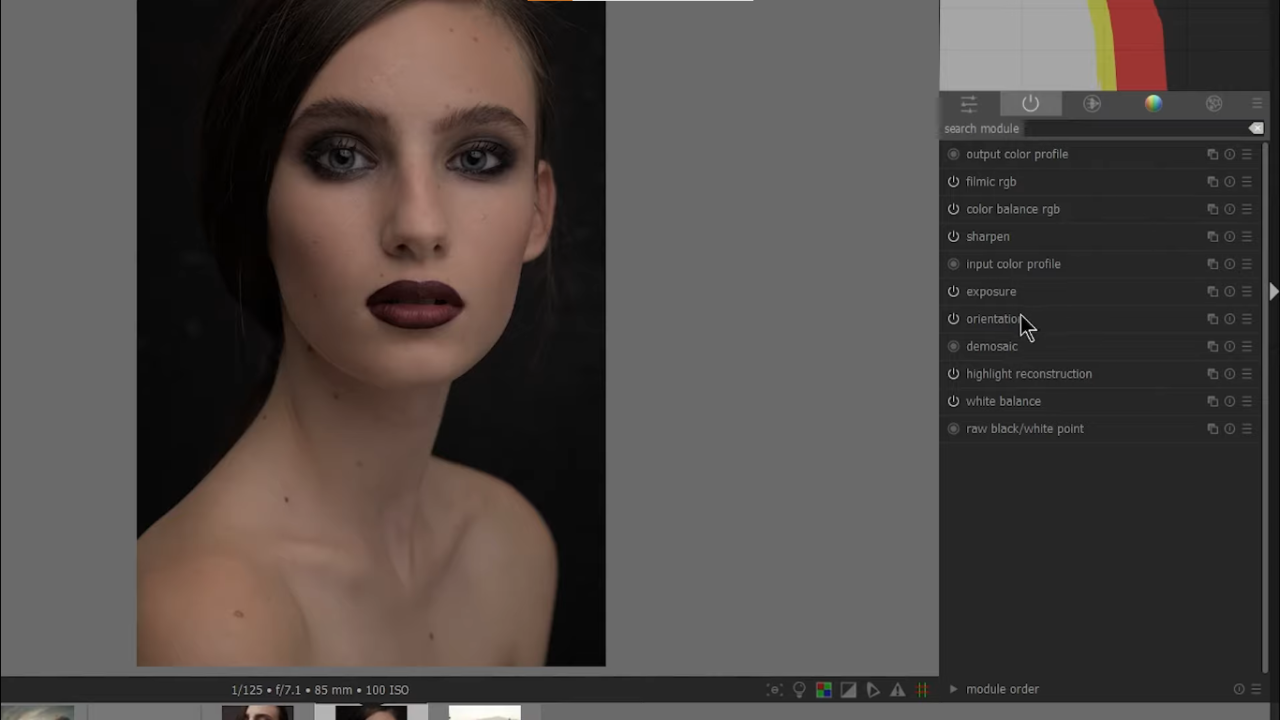Enable the filmic rgb module
The width and height of the screenshot is (1280, 720).
tap(953, 181)
